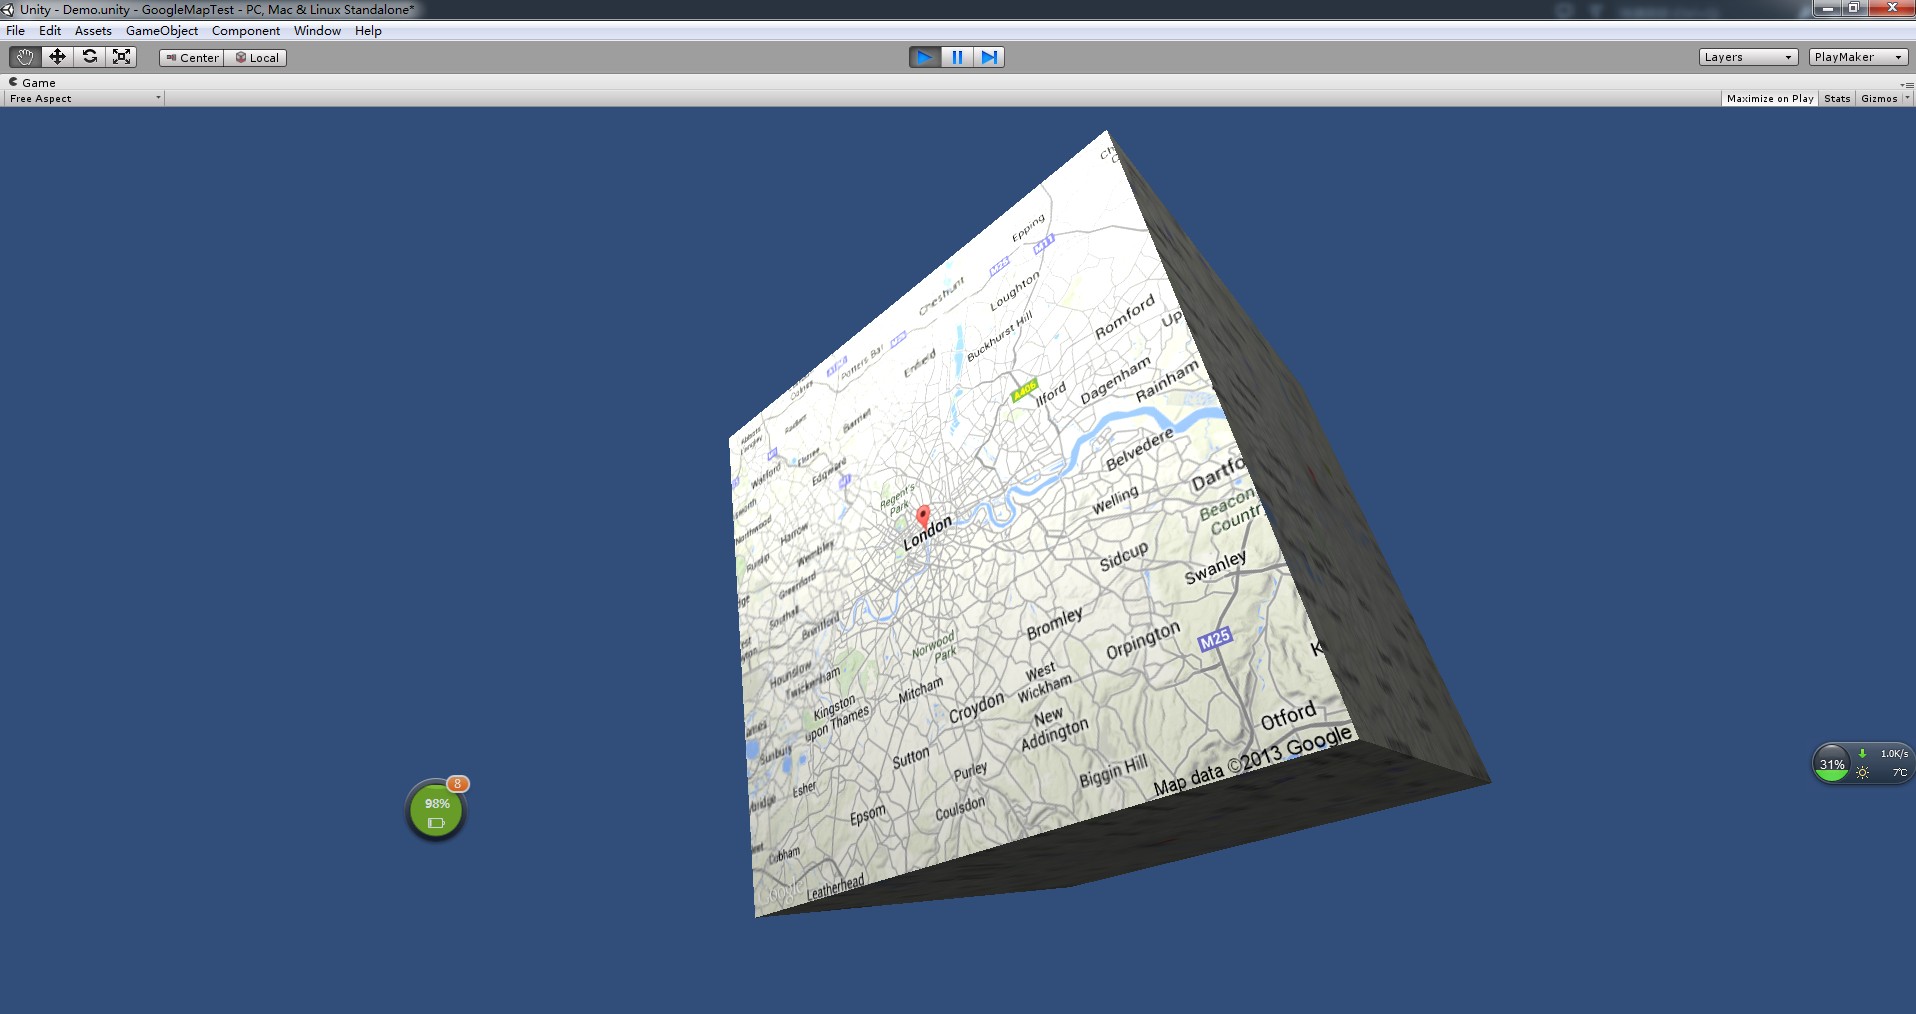Pause the running game
Image resolution: width=1916 pixels, height=1014 pixels.
(957, 57)
